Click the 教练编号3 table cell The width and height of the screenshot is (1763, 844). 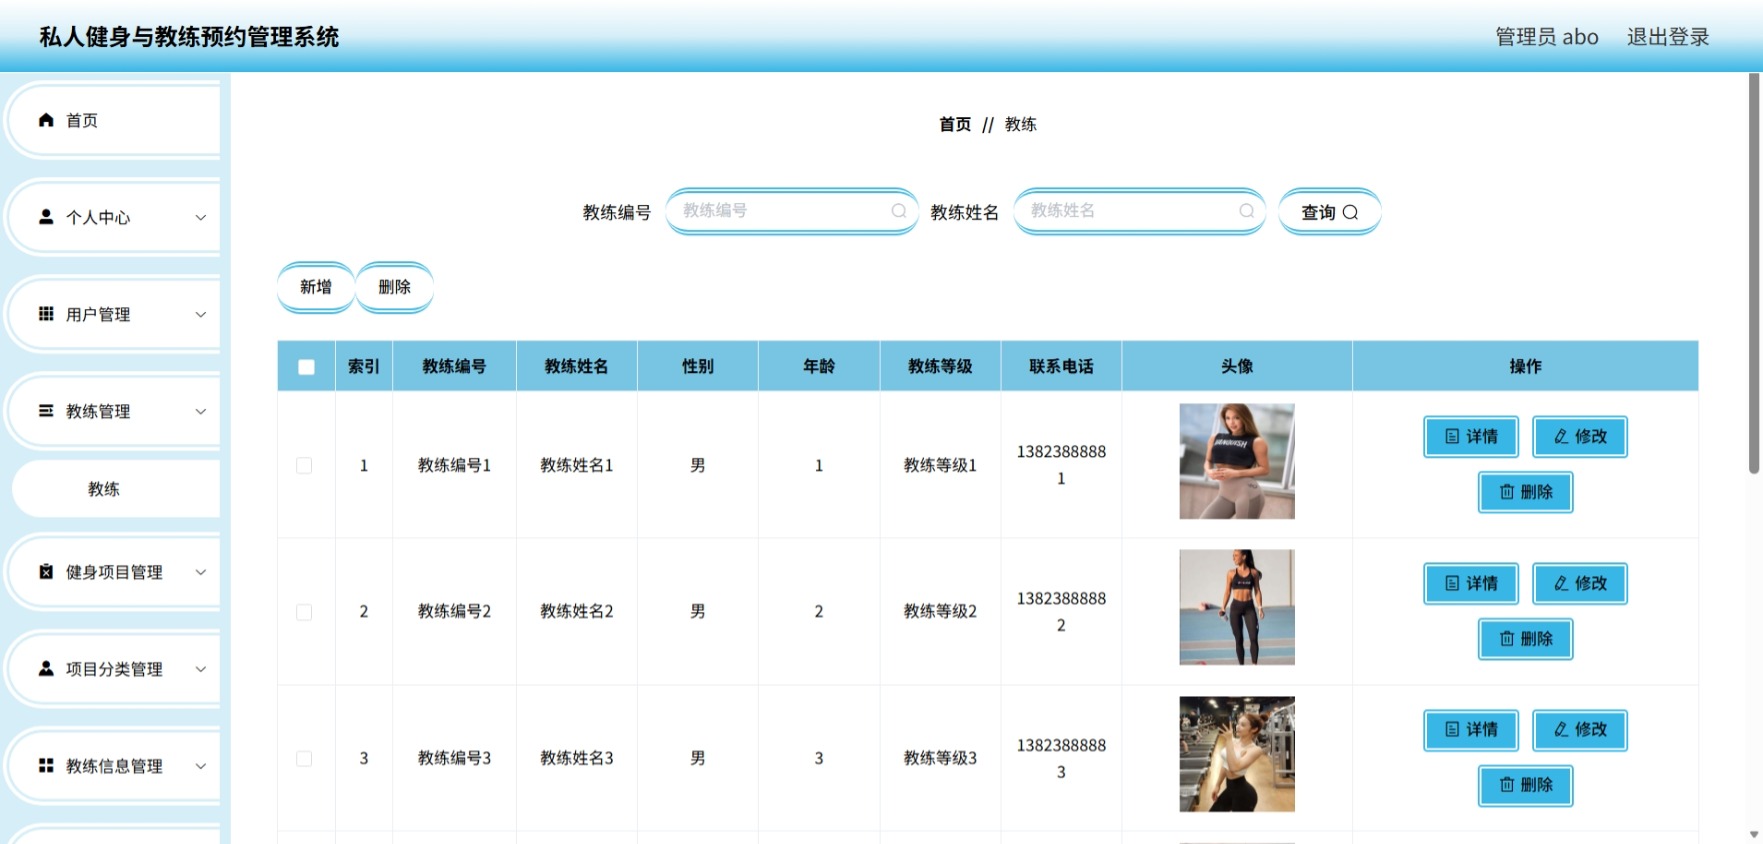point(454,758)
